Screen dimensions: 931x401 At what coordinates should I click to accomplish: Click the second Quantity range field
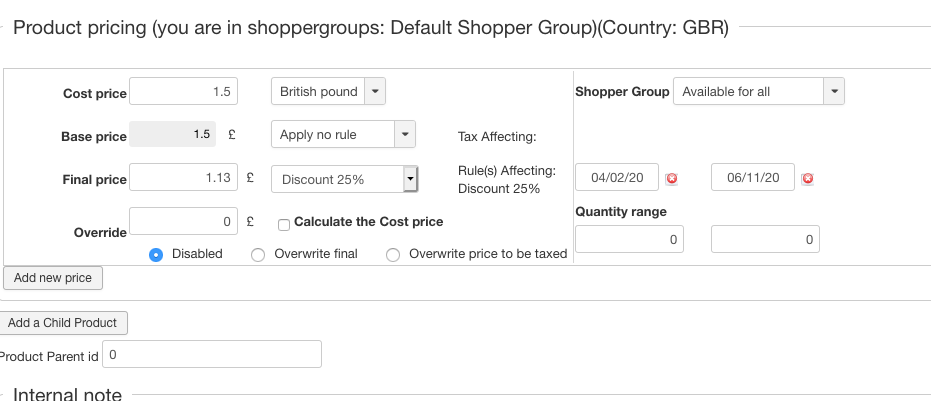pyautogui.click(x=765, y=240)
